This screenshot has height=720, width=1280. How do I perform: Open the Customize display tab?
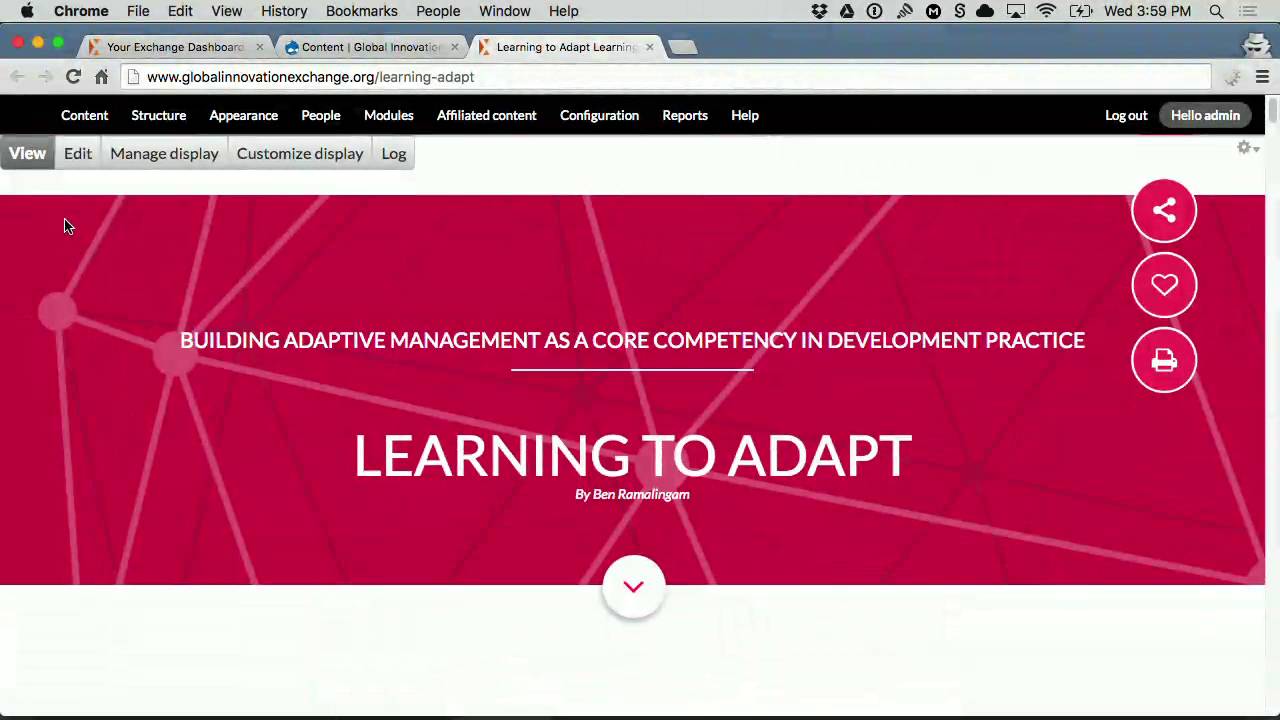[x=300, y=153]
